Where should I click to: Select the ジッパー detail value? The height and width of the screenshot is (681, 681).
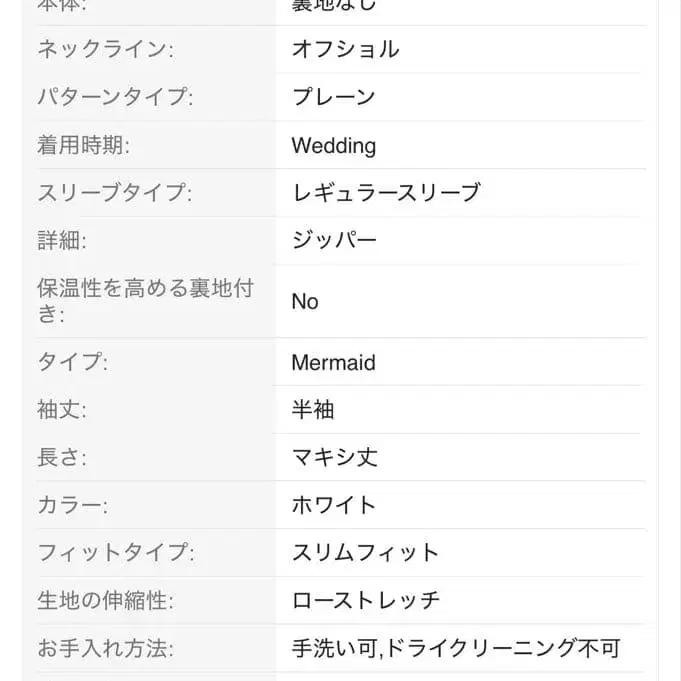click(x=334, y=241)
